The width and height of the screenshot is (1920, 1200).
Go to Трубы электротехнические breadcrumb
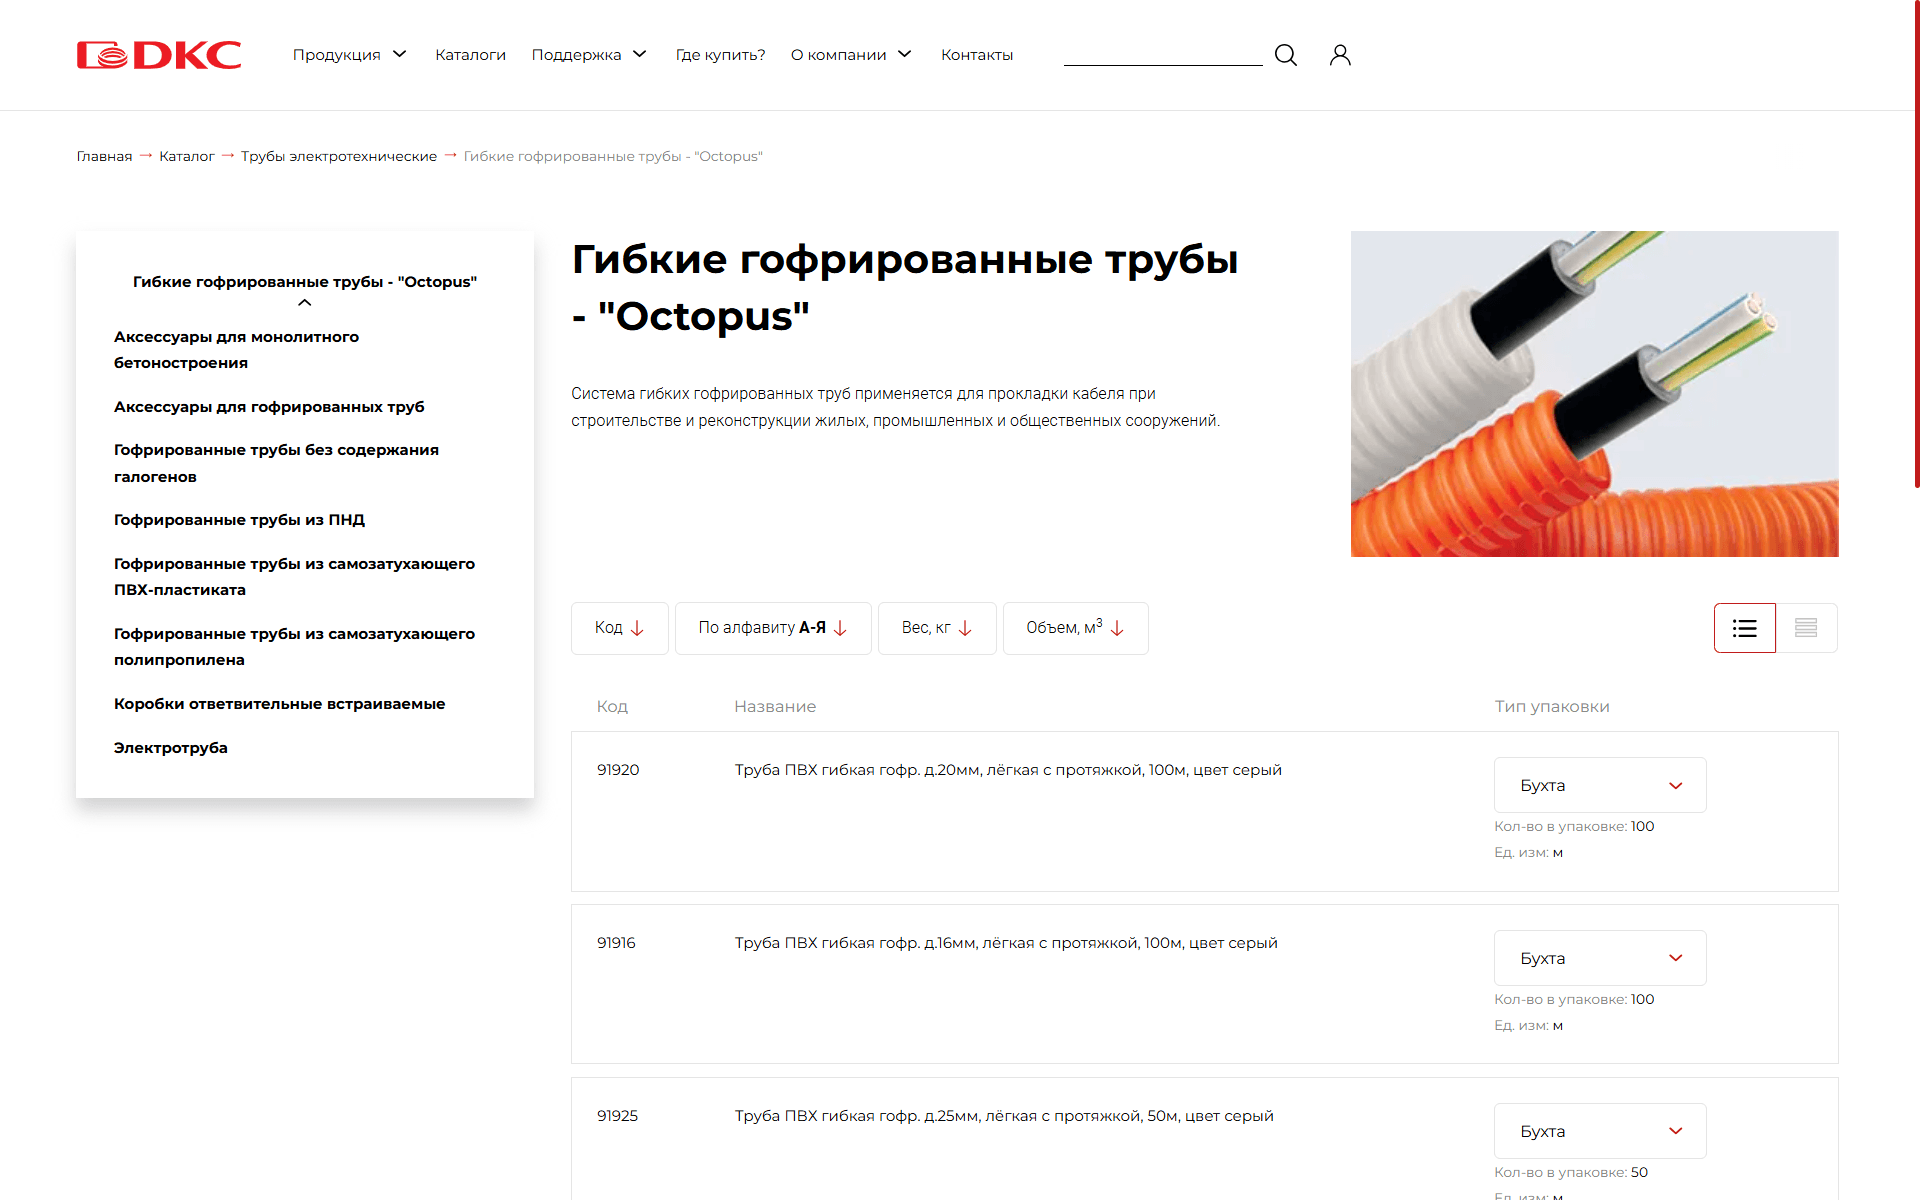click(339, 156)
